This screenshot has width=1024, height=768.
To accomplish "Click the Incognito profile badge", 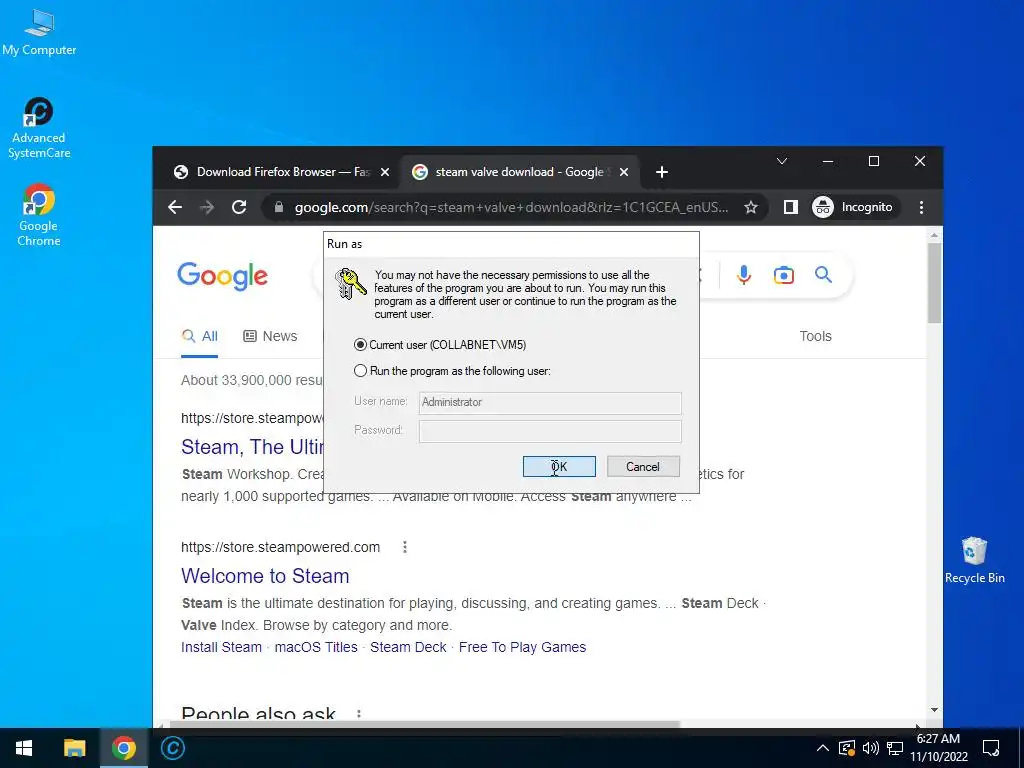I will tap(853, 207).
